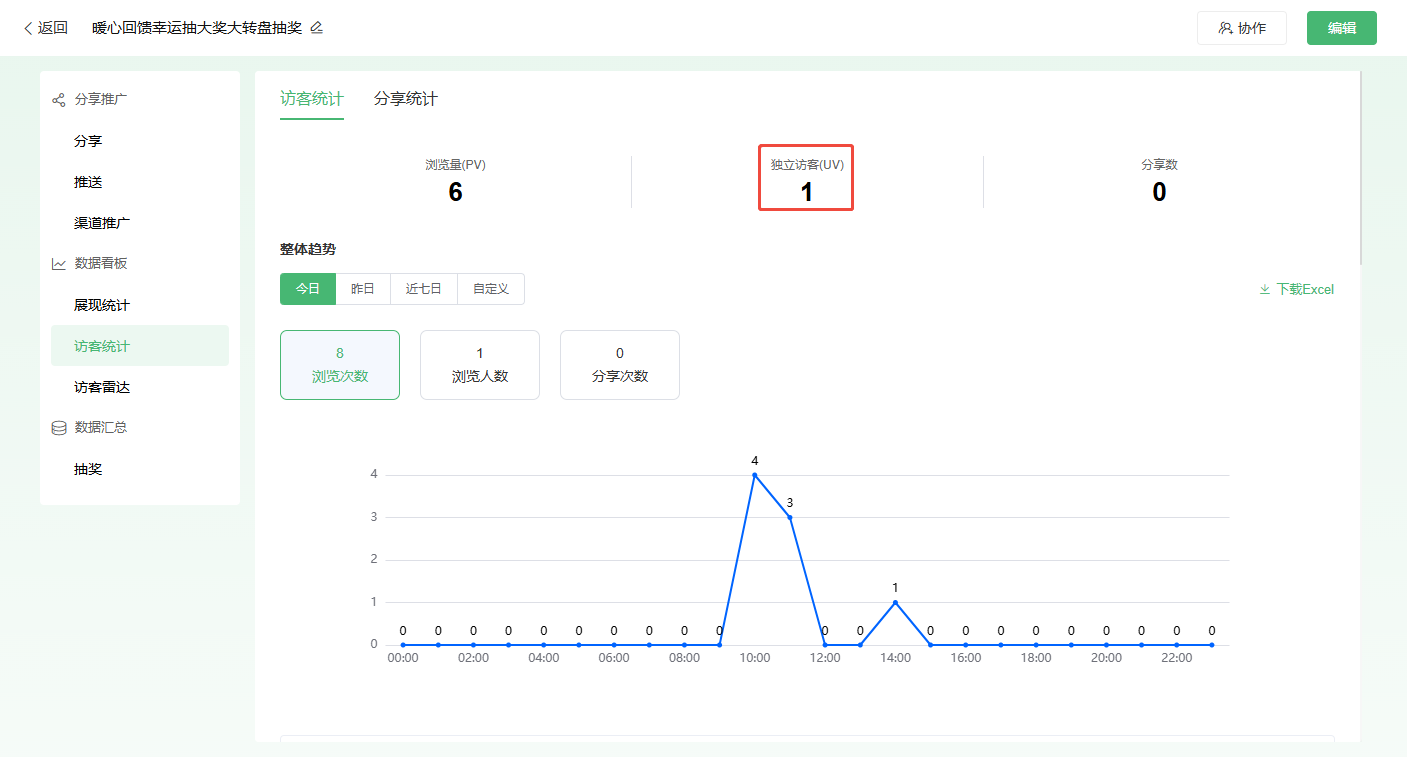Toggle the 浏览人数 metric card
This screenshot has width=1407, height=757.
480,365
